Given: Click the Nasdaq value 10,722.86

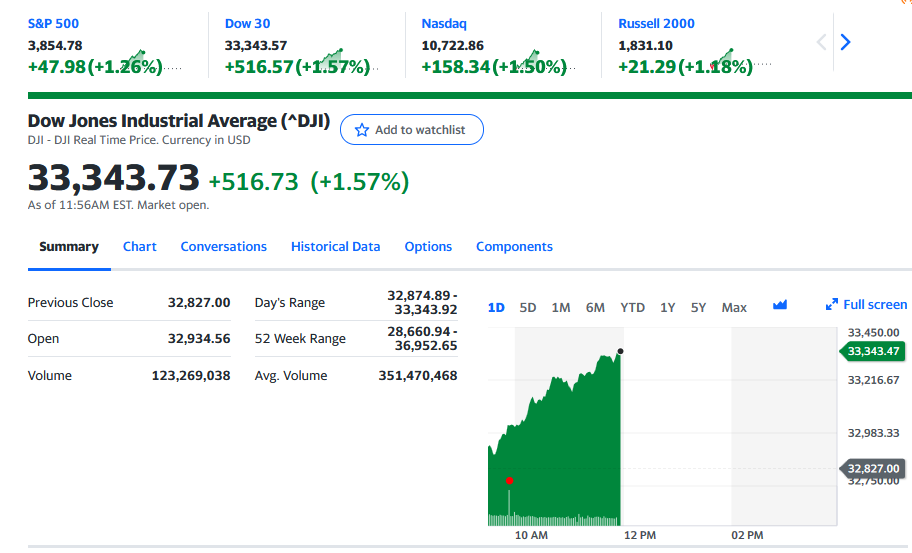Looking at the screenshot, I should (x=453, y=45).
